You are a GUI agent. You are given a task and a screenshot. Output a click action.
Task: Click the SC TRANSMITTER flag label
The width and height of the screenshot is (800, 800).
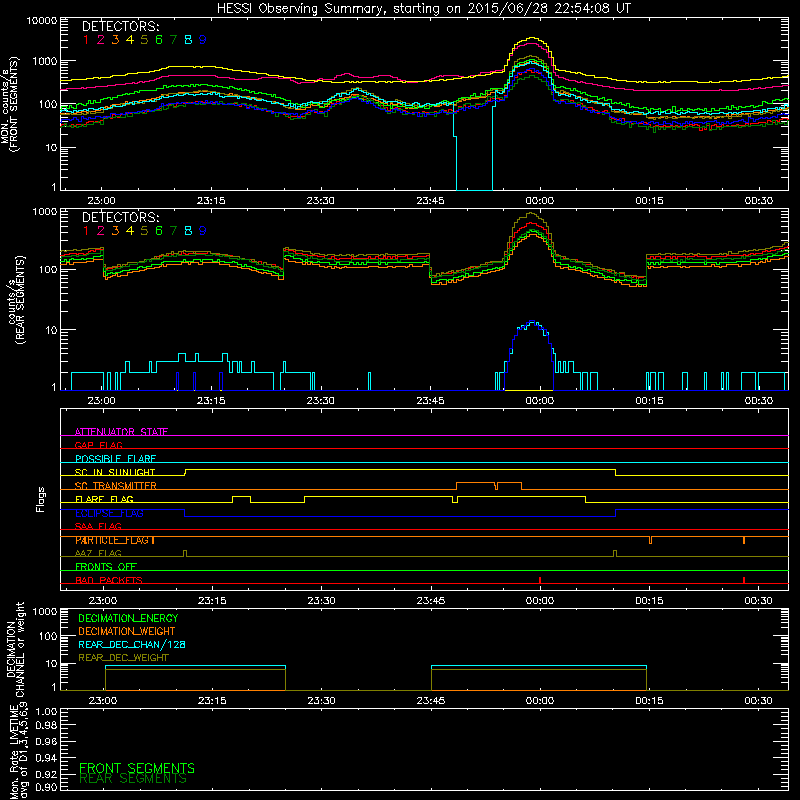(x=116, y=486)
